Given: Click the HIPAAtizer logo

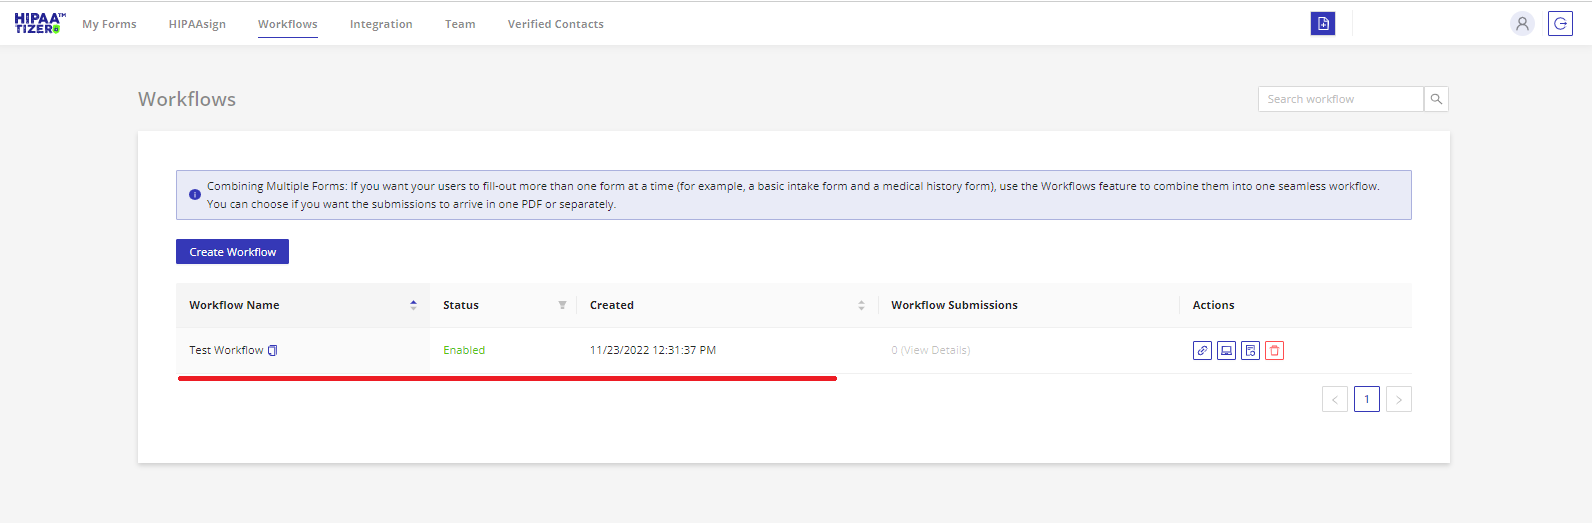Looking at the screenshot, I should pyautogui.click(x=40, y=23).
